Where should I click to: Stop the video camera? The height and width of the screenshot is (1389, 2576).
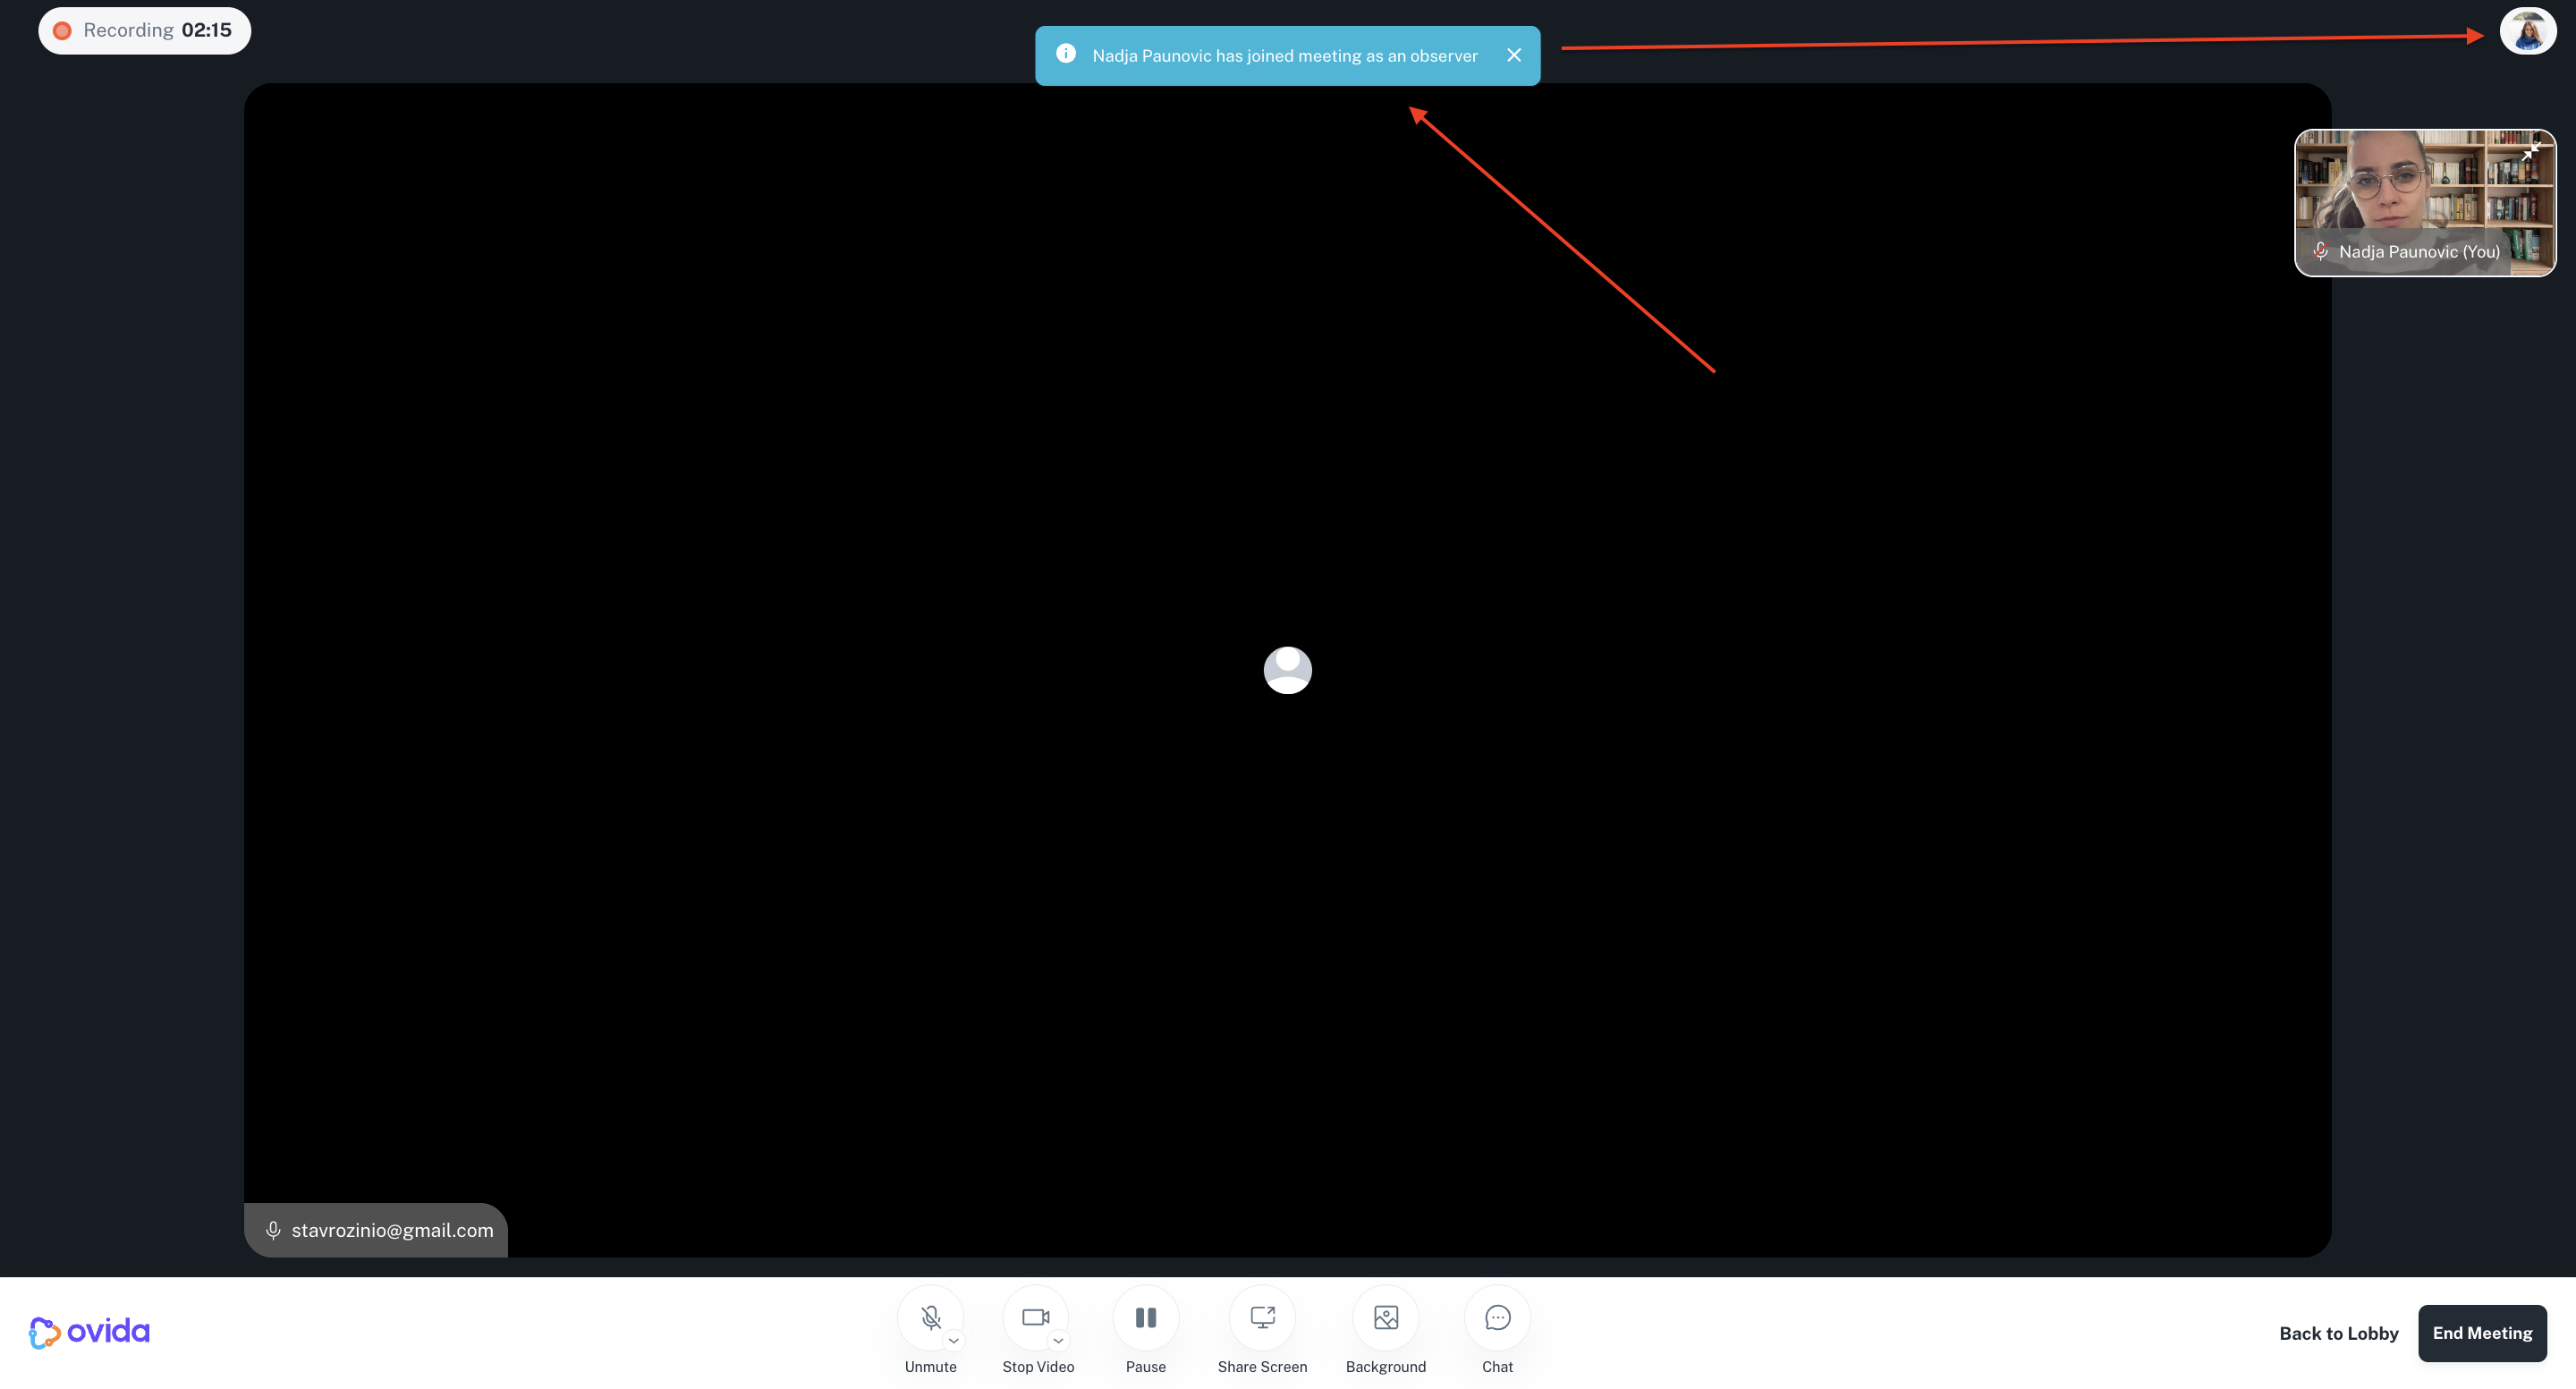(x=1036, y=1317)
